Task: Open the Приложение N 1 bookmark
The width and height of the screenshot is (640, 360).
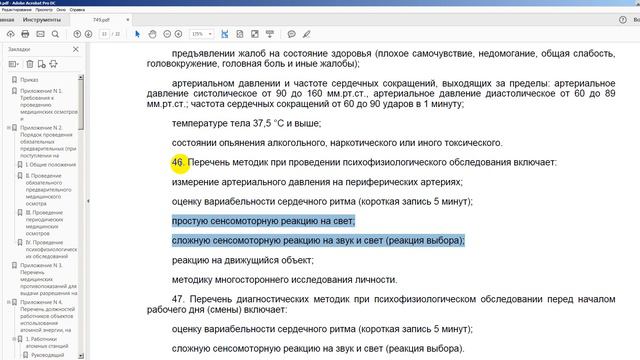Action: 49,105
